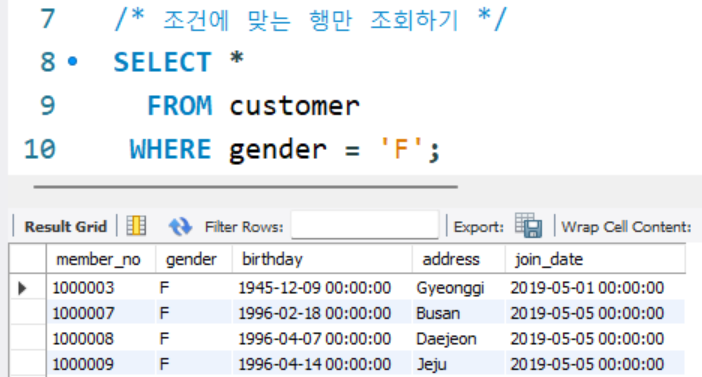Click the Result Grid button
This screenshot has width=702, height=377.
[65, 227]
